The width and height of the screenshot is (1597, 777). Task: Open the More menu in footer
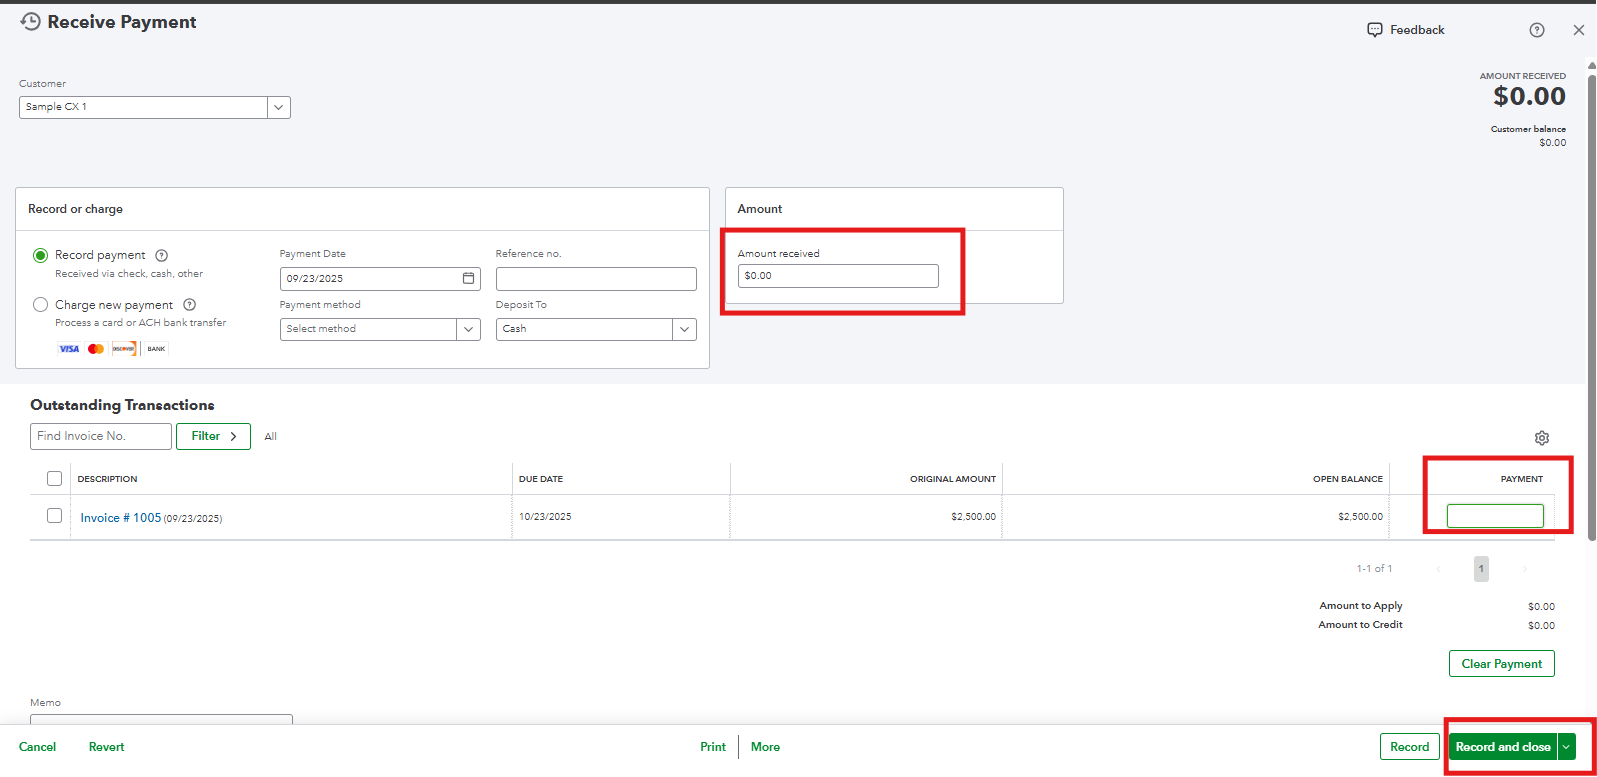point(765,747)
